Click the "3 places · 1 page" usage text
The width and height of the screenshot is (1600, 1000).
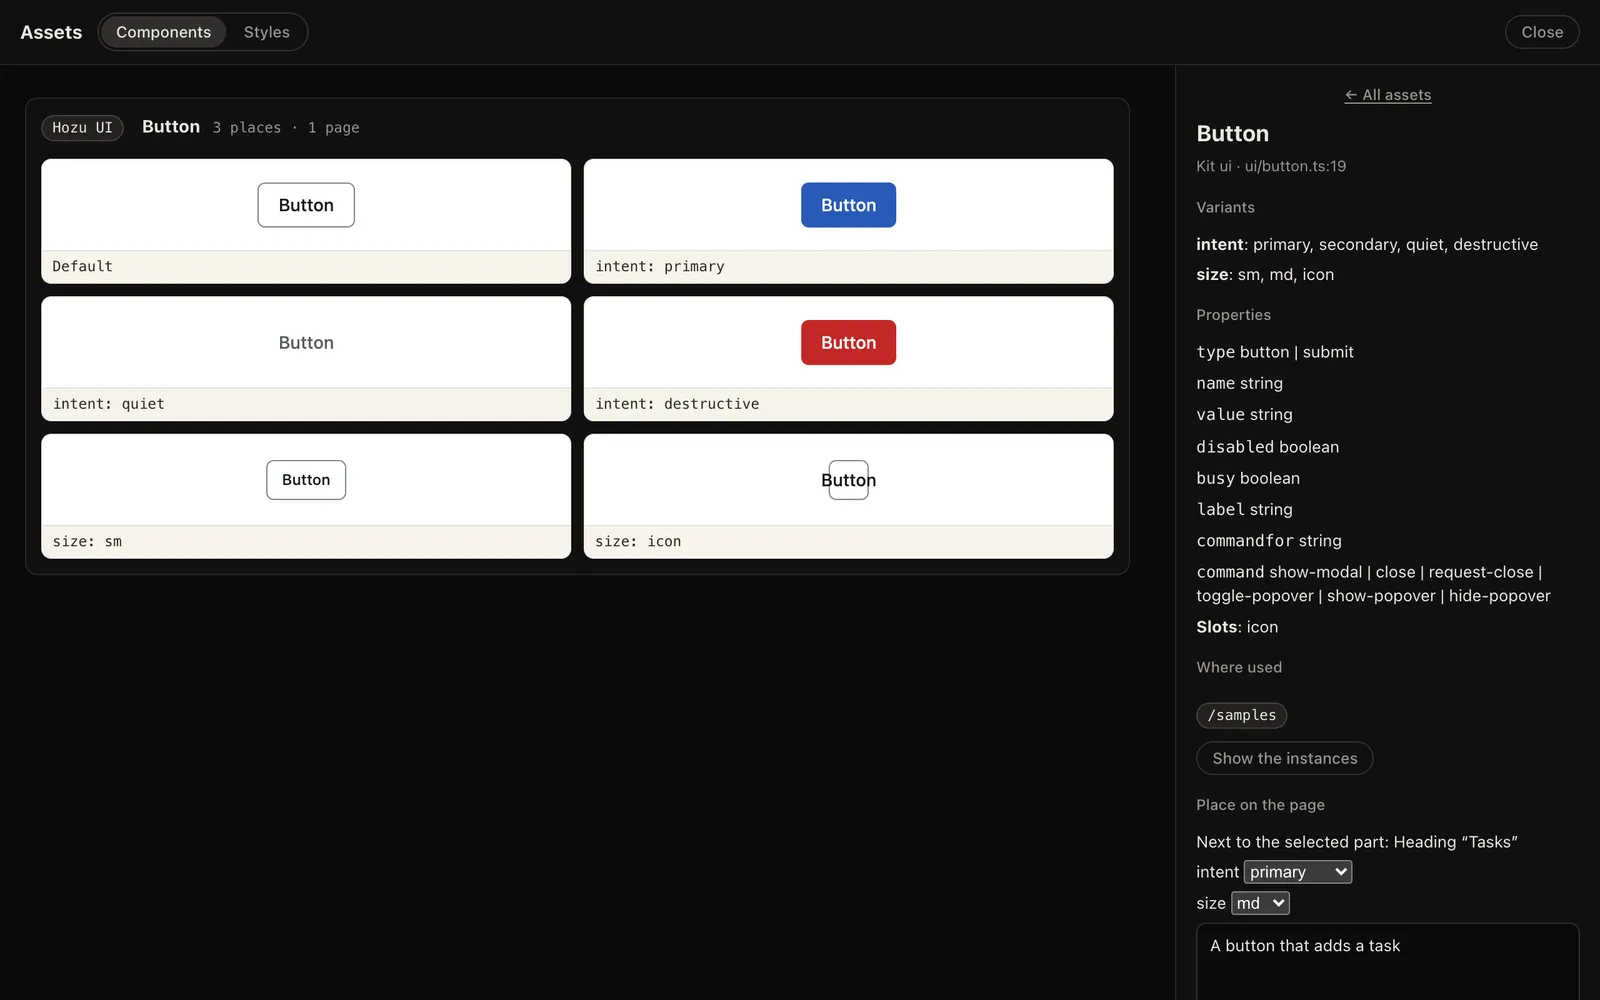tap(286, 128)
